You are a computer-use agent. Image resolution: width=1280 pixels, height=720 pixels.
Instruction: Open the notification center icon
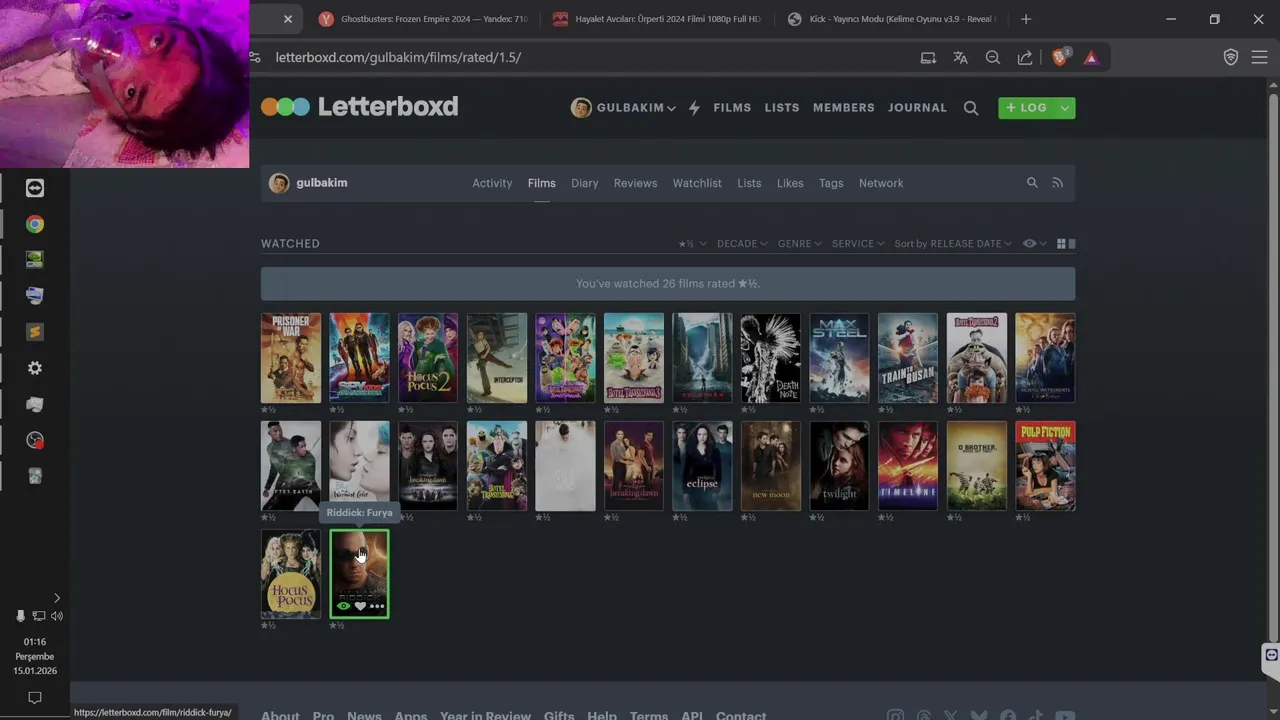click(35, 697)
